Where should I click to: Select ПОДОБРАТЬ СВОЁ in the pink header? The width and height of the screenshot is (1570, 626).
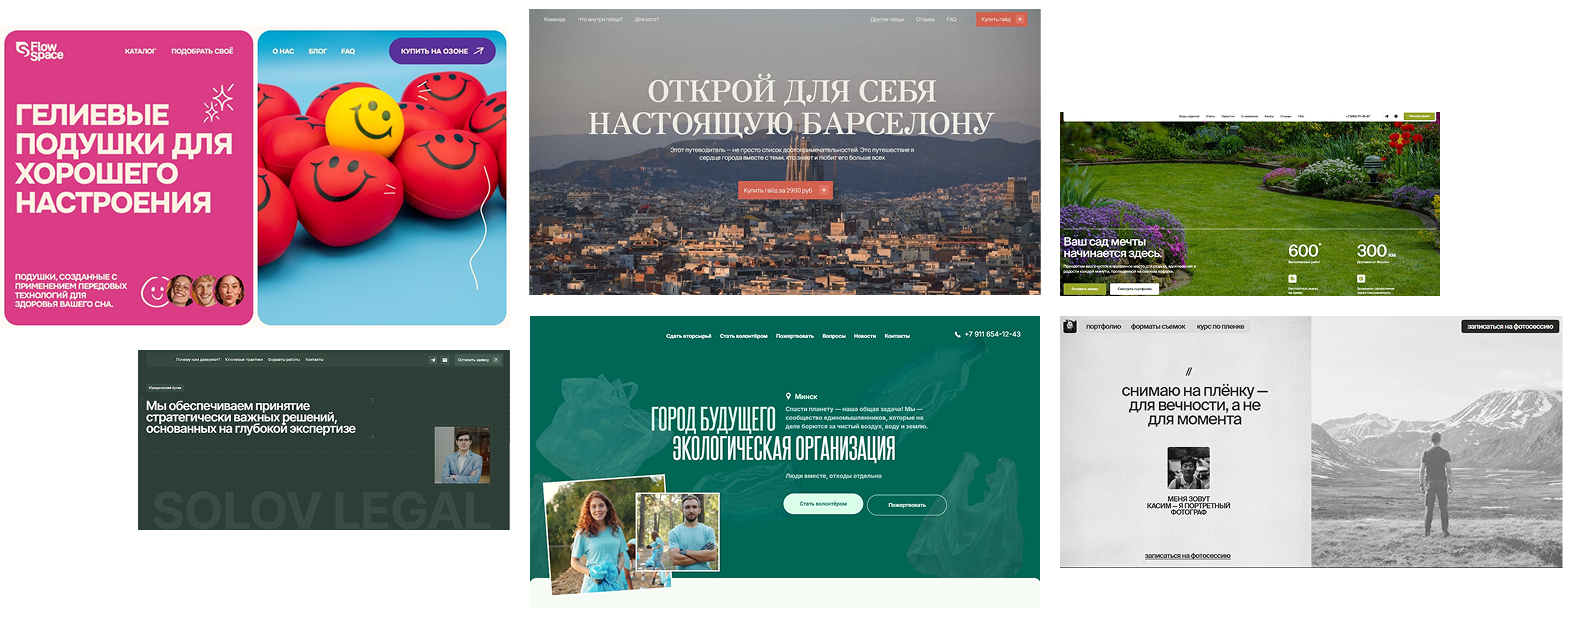(202, 51)
